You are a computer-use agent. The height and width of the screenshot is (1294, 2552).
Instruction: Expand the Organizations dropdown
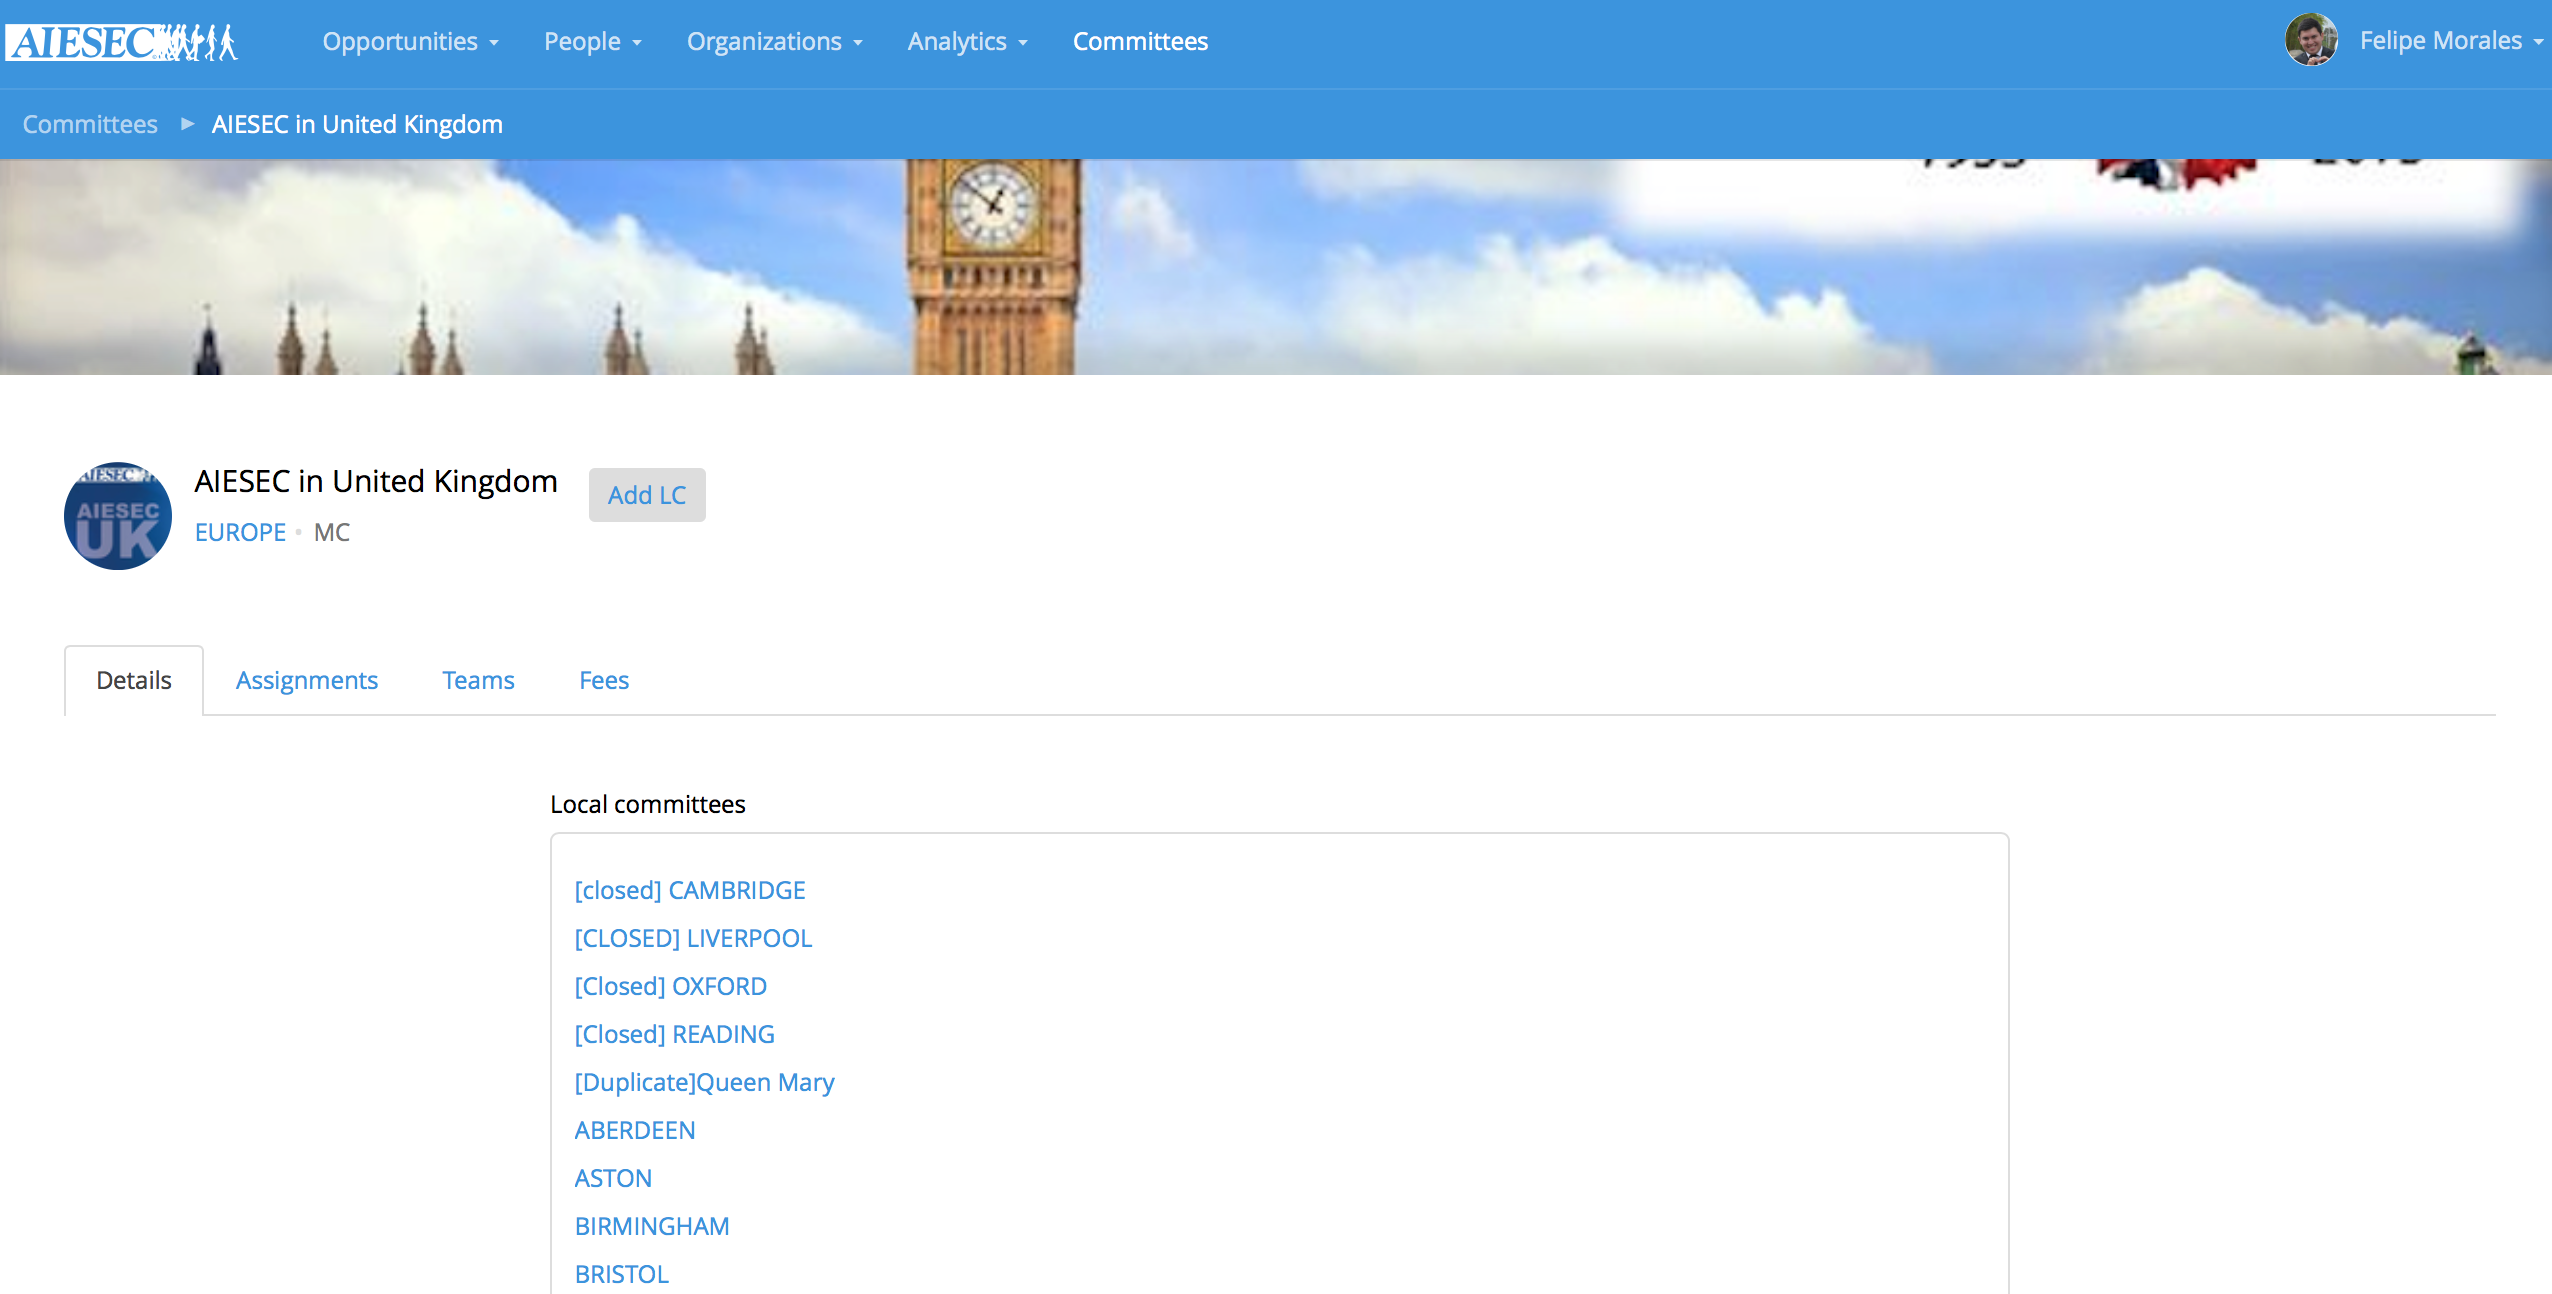[774, 42]
